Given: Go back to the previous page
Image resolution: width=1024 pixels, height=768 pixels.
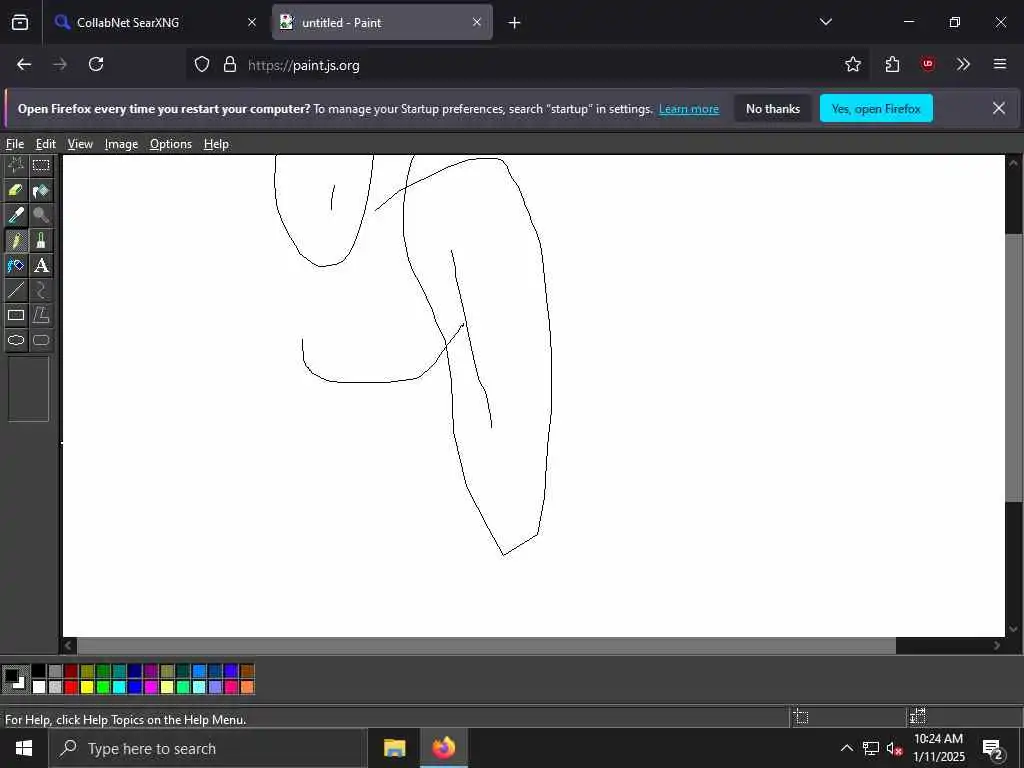Looking at the screenshot, I should pos(24,64).
